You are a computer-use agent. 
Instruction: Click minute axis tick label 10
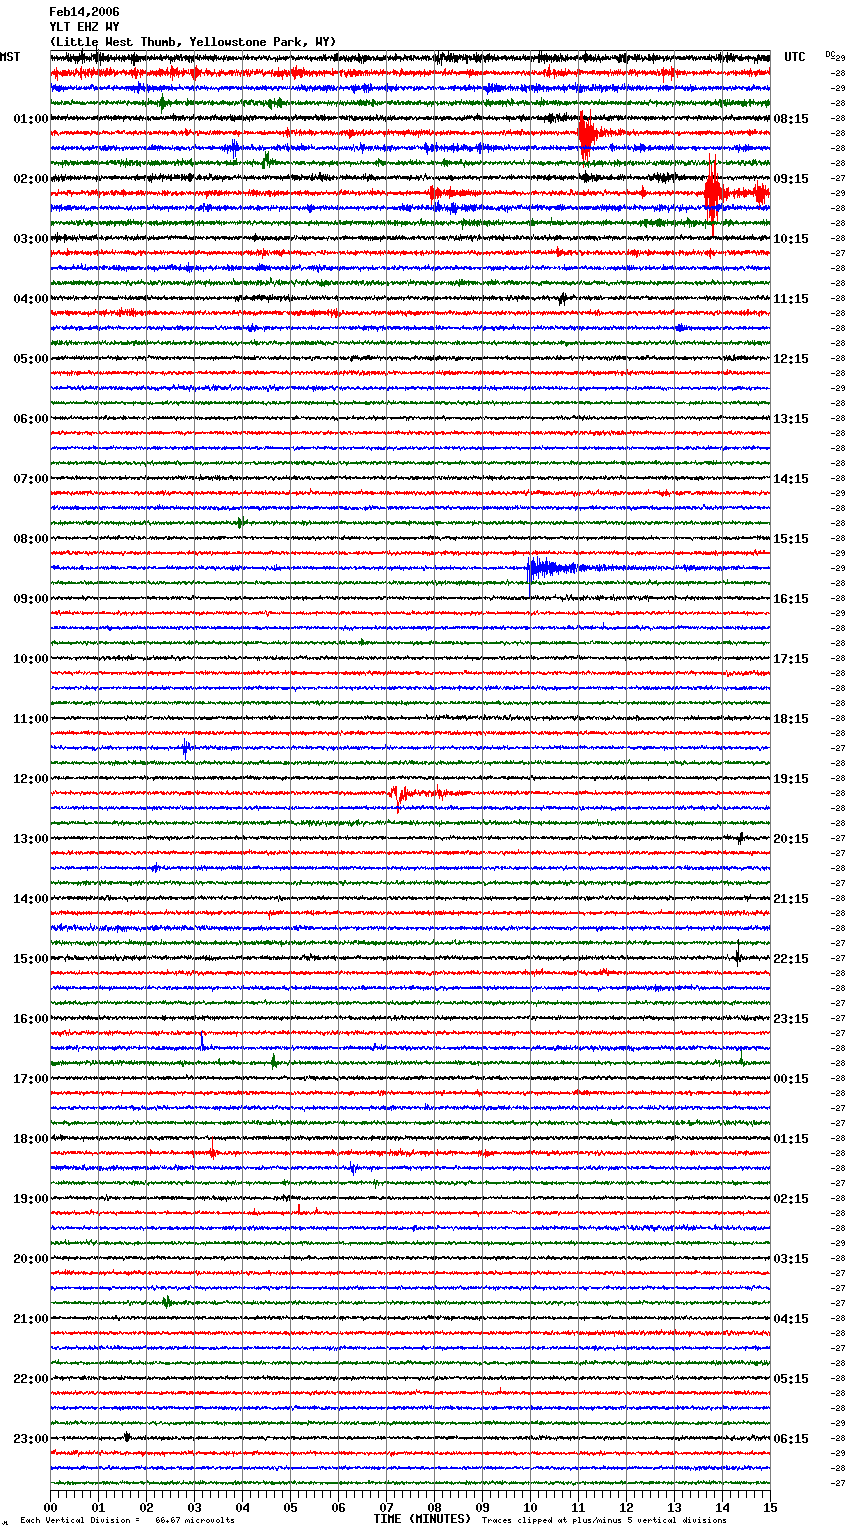point(530,1507)
